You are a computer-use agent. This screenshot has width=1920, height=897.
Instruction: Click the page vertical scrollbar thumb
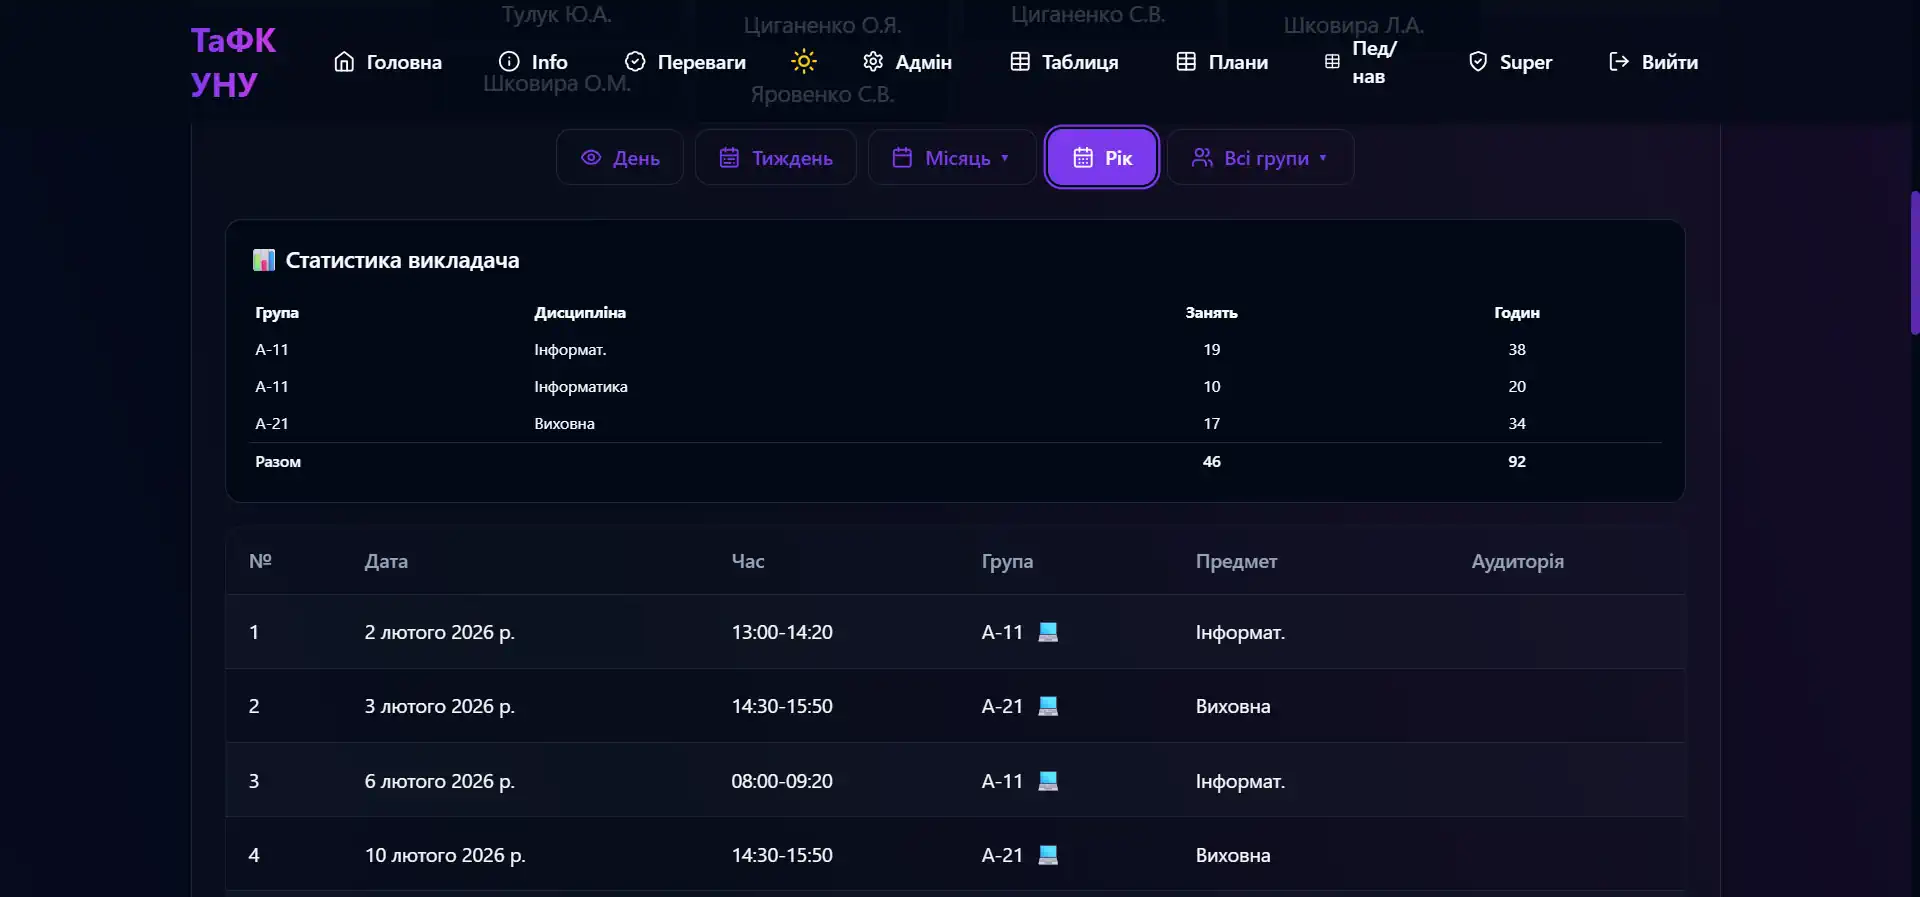[x=1914, y=262]
